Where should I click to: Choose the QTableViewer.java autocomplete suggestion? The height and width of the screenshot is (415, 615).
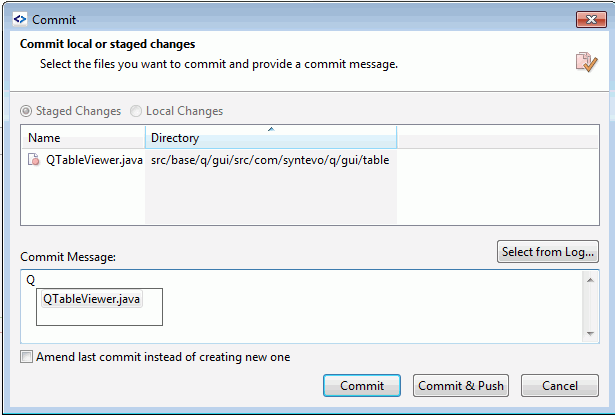(91, 299)
